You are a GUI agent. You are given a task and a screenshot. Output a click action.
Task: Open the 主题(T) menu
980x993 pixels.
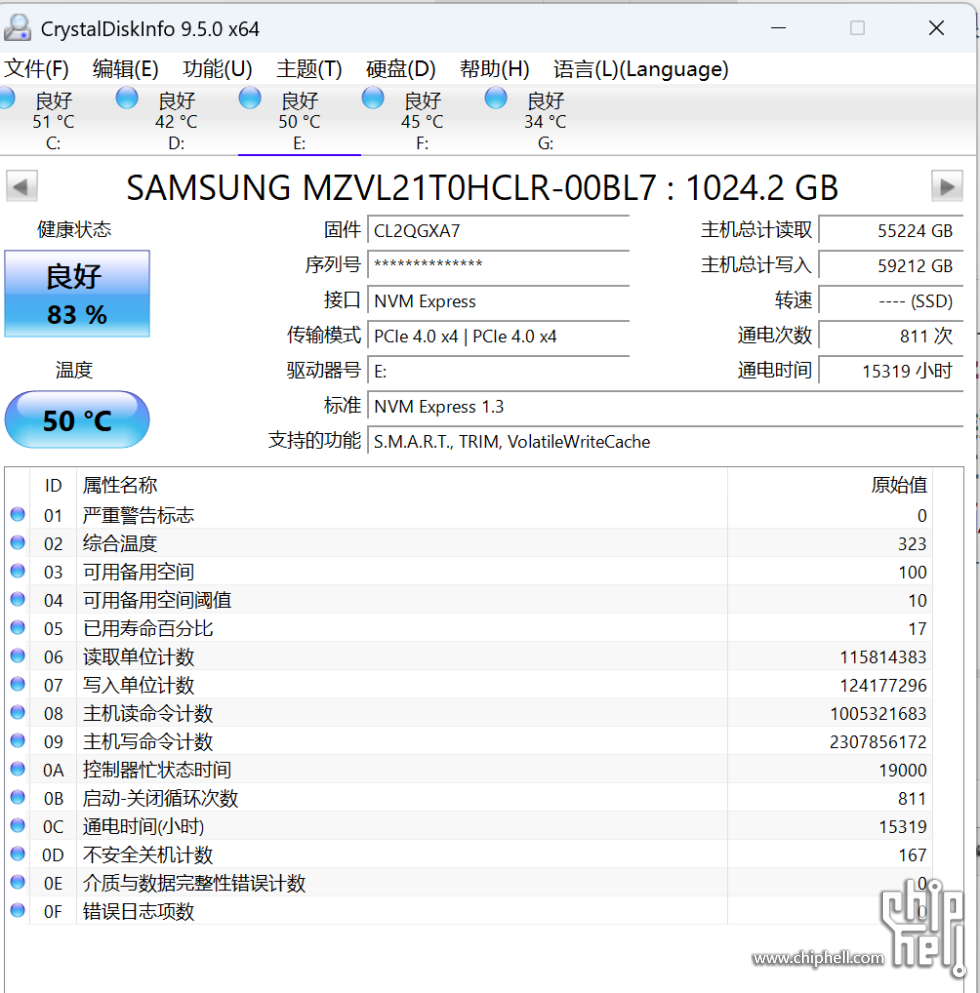coord(309,68)
